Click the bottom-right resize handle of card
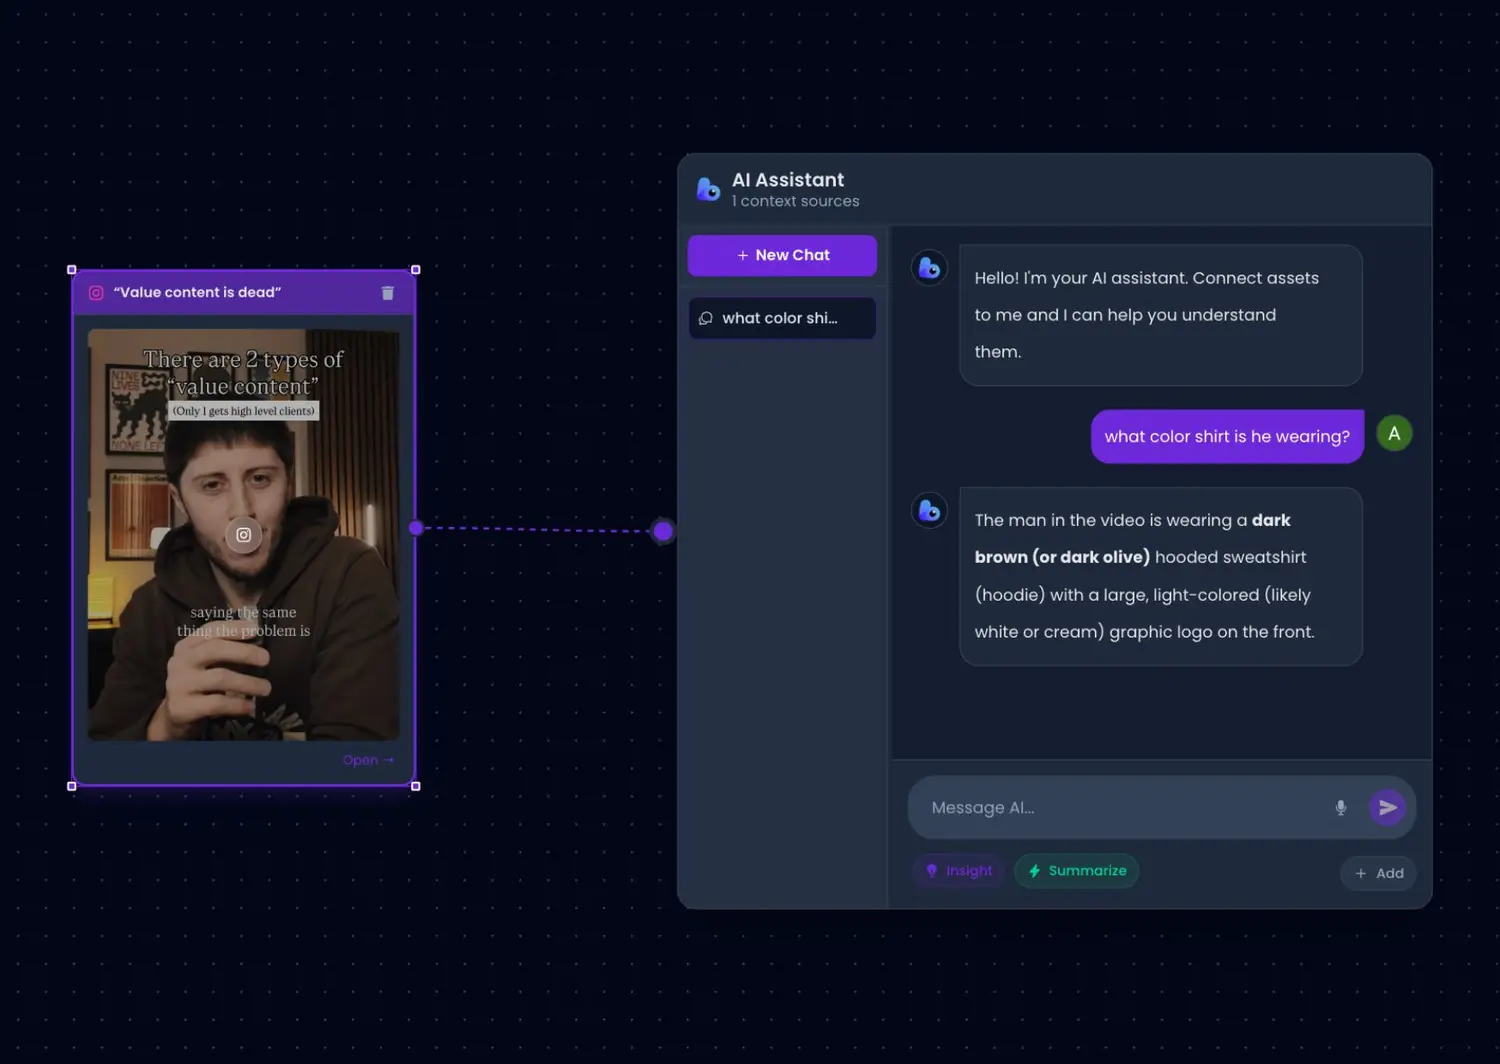Screen dimensions: 1500x1064 click(x=416, y=786)
